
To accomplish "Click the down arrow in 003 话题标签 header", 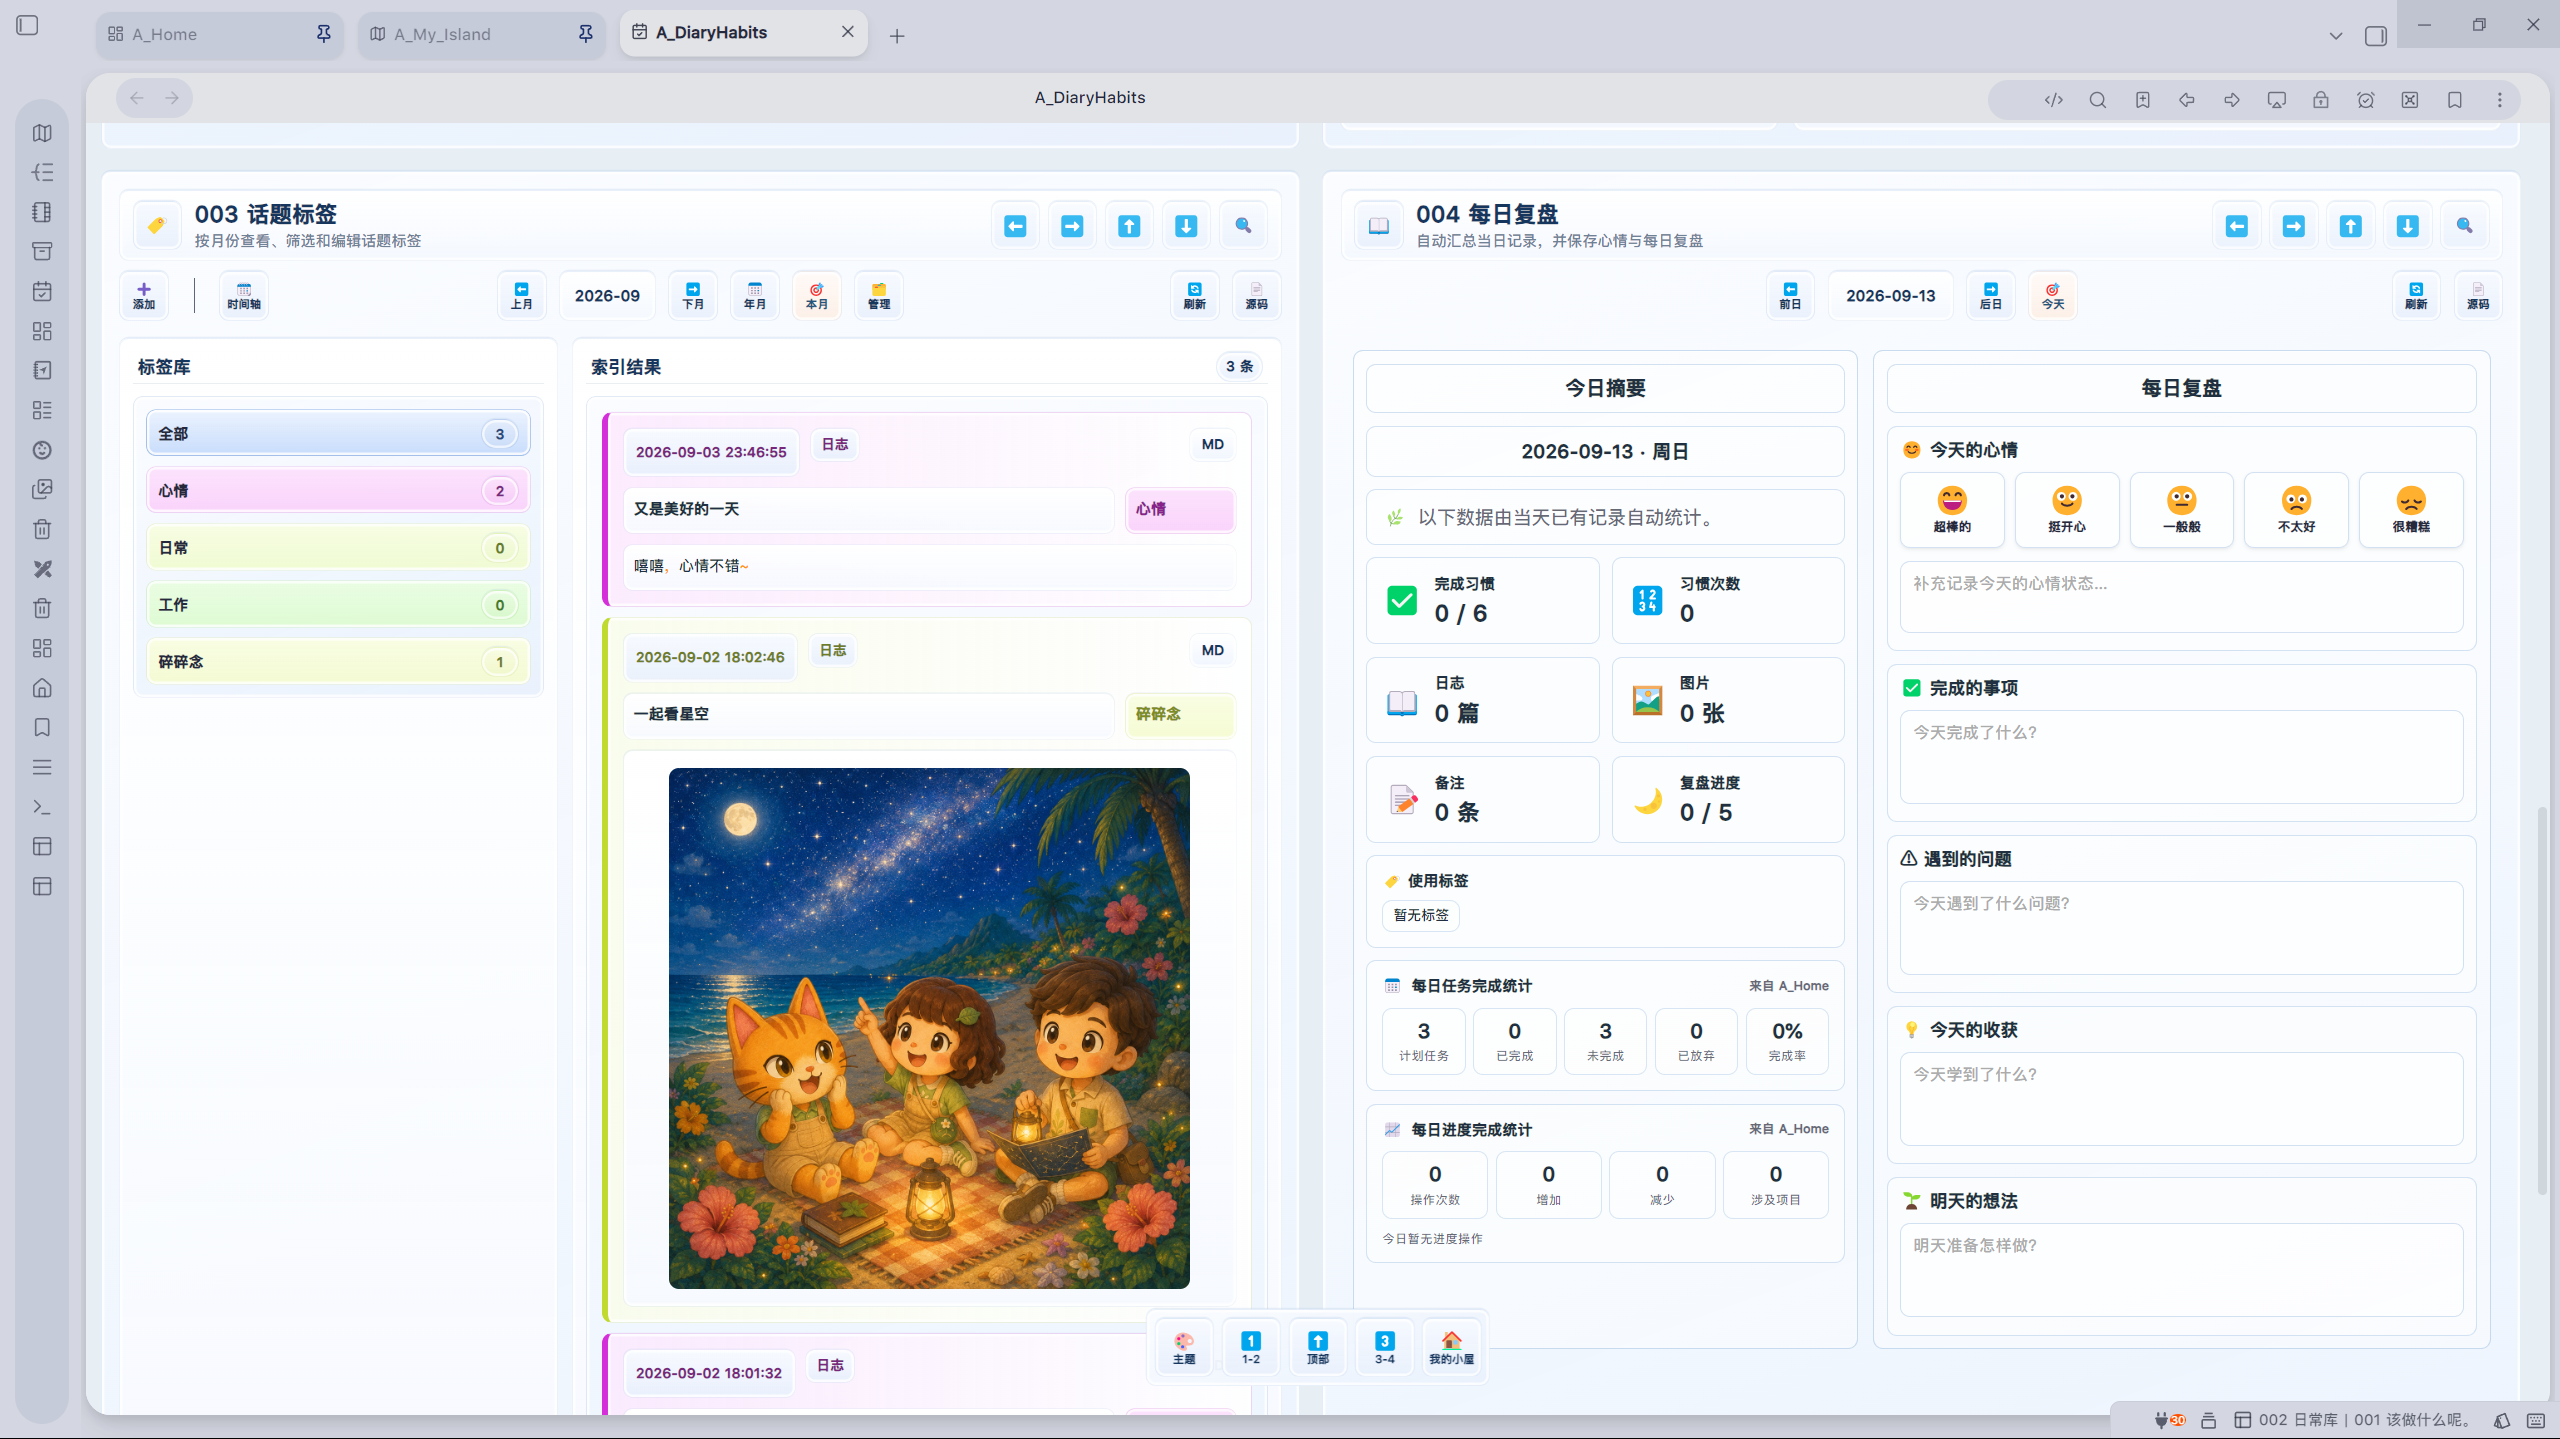I will tap(1186, 226).
